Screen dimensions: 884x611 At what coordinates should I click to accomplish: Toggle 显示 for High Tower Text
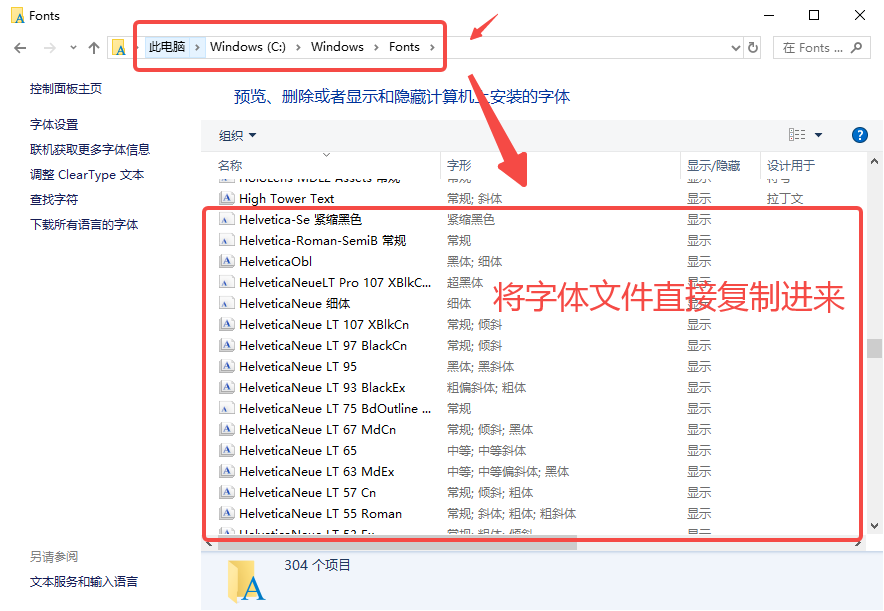click(x=698, y=198)
